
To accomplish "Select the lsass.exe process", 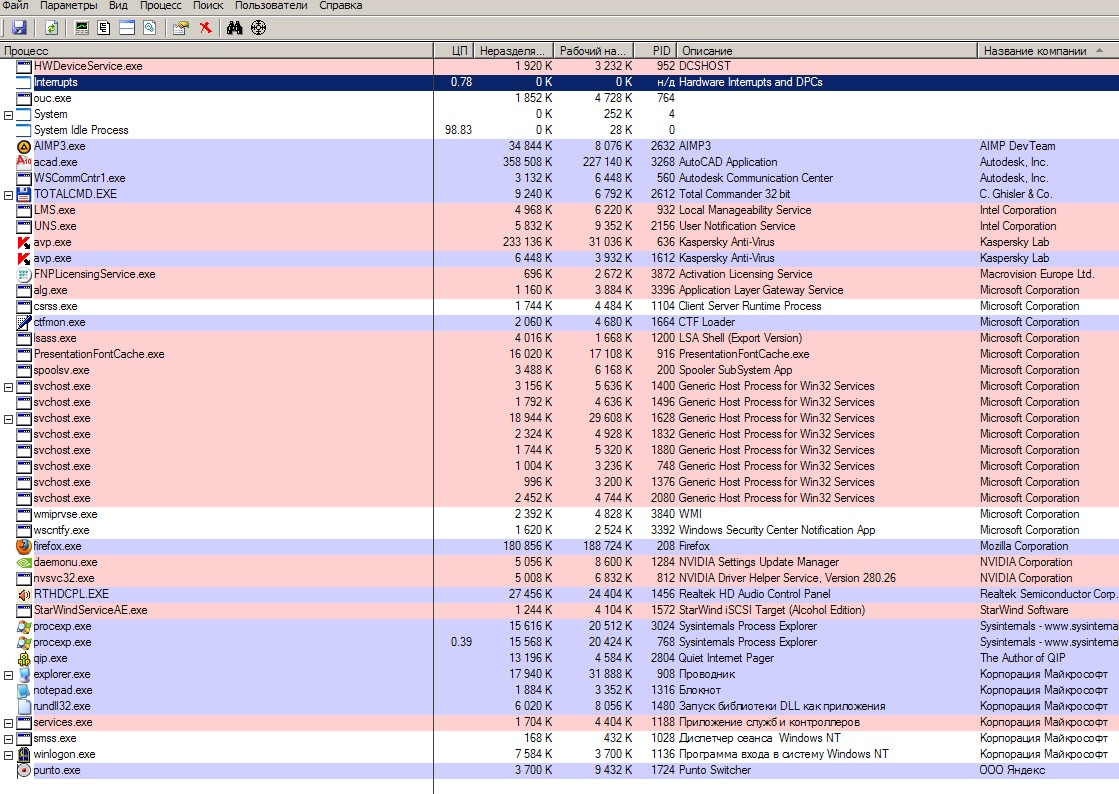I will 54,338.
